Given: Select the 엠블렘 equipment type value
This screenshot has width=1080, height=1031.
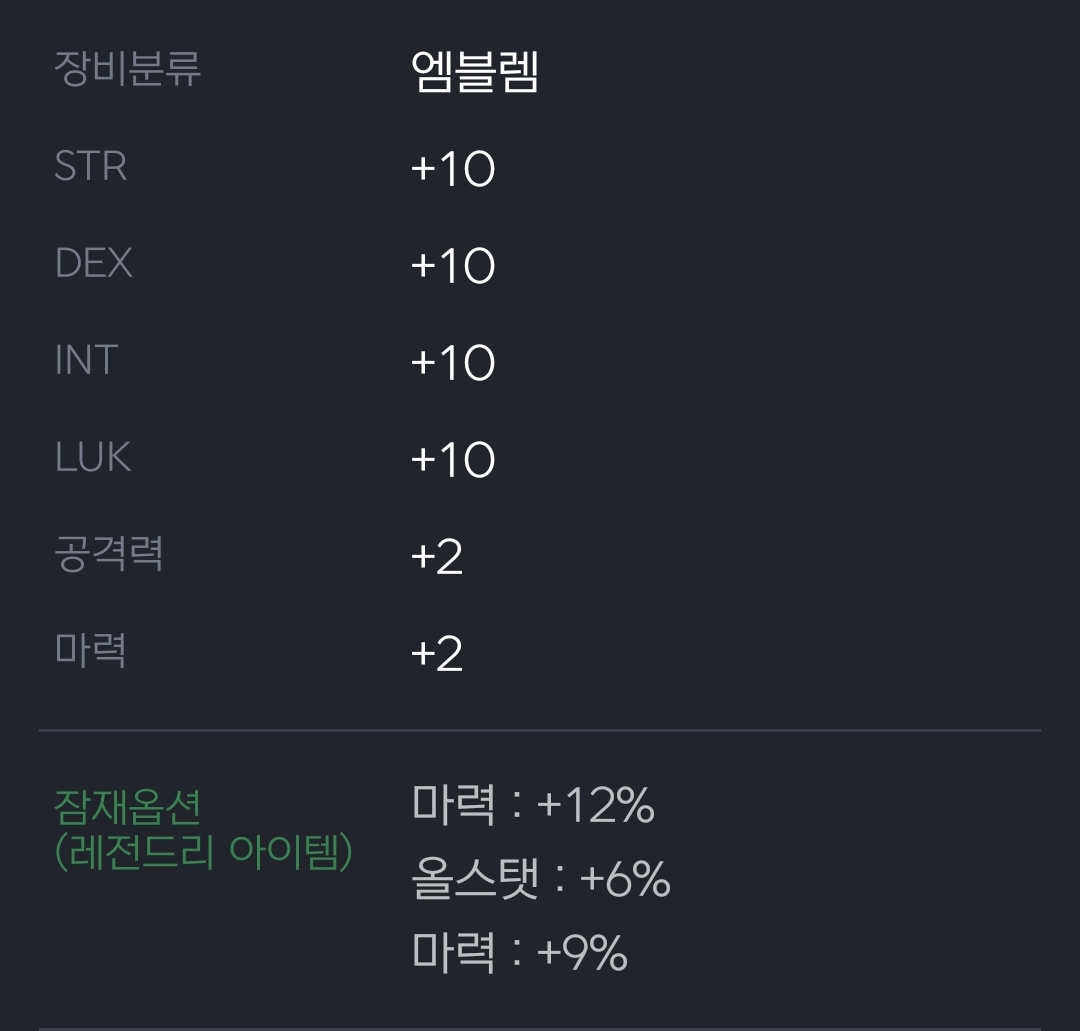Looking at the screenshot, I should point(475,72).
